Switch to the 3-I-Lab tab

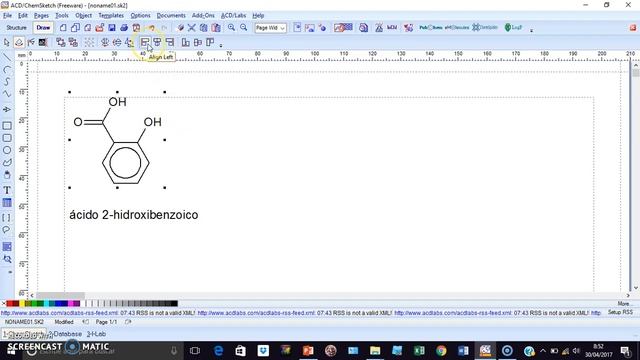click(x=96, y=334)
